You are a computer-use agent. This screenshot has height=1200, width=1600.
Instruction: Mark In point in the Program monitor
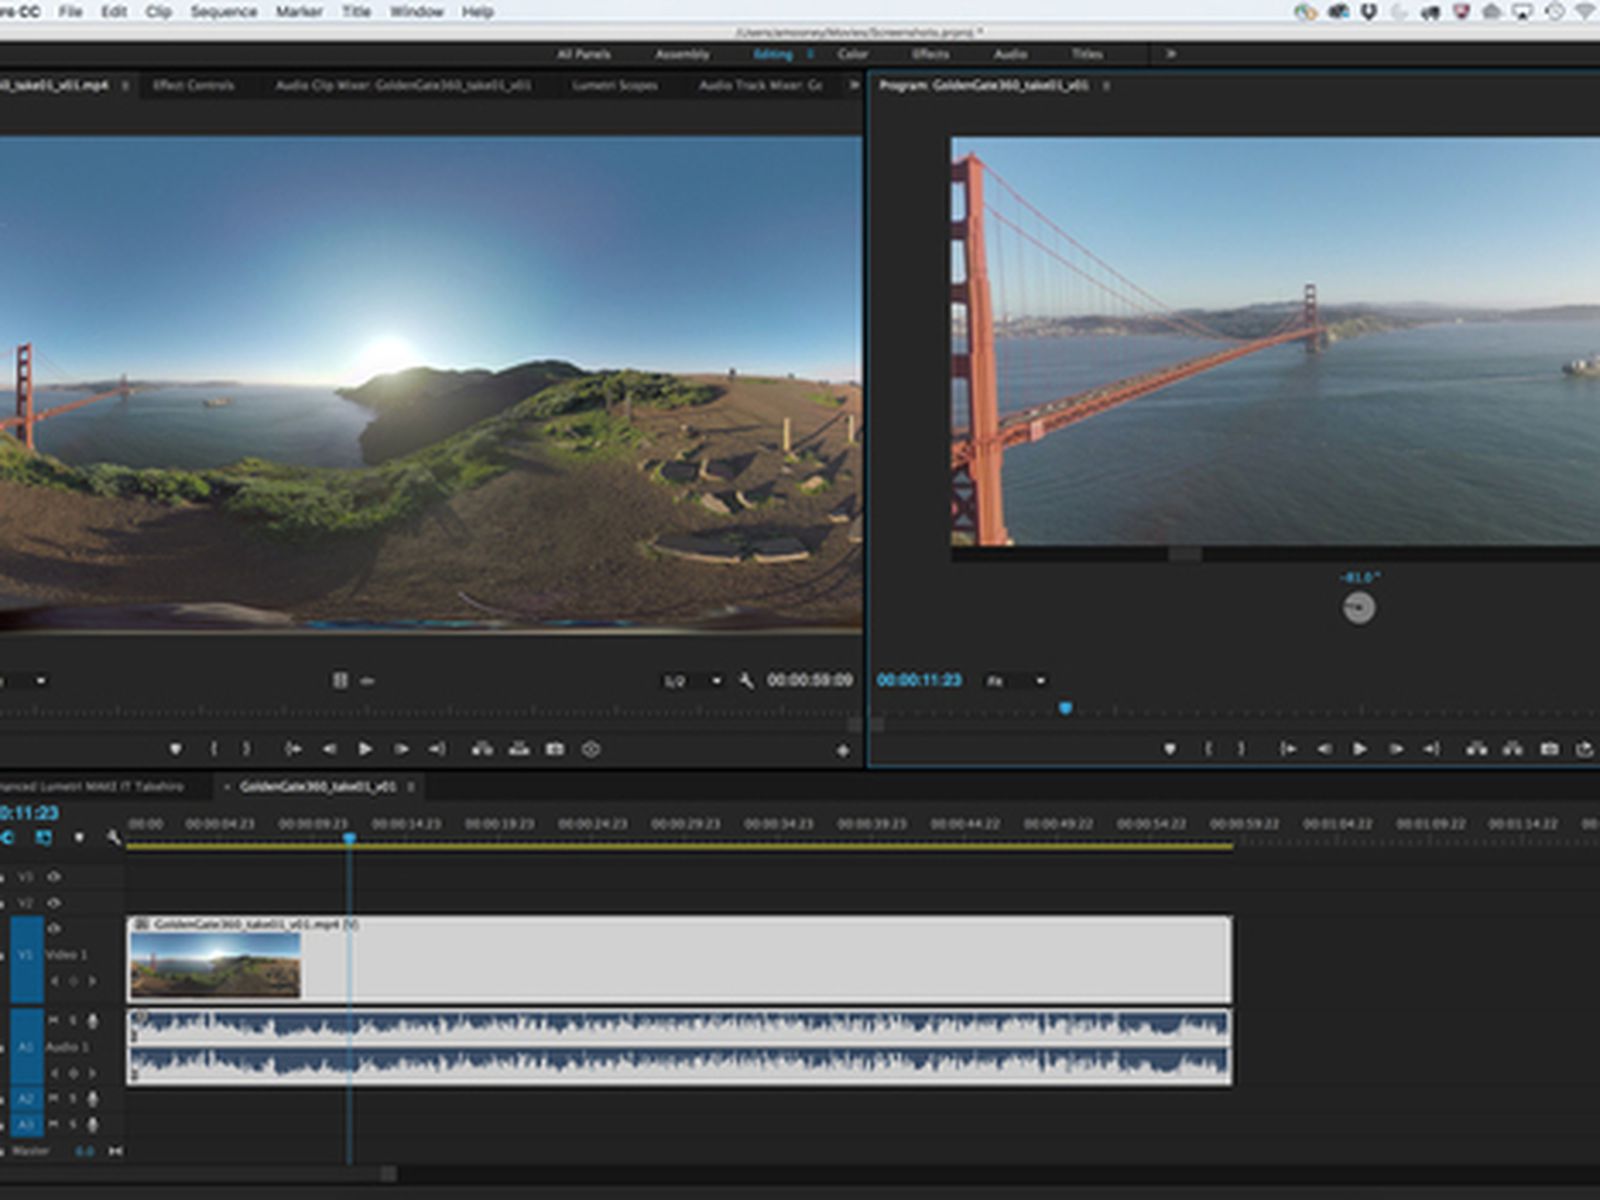[x=1208, y=749]
